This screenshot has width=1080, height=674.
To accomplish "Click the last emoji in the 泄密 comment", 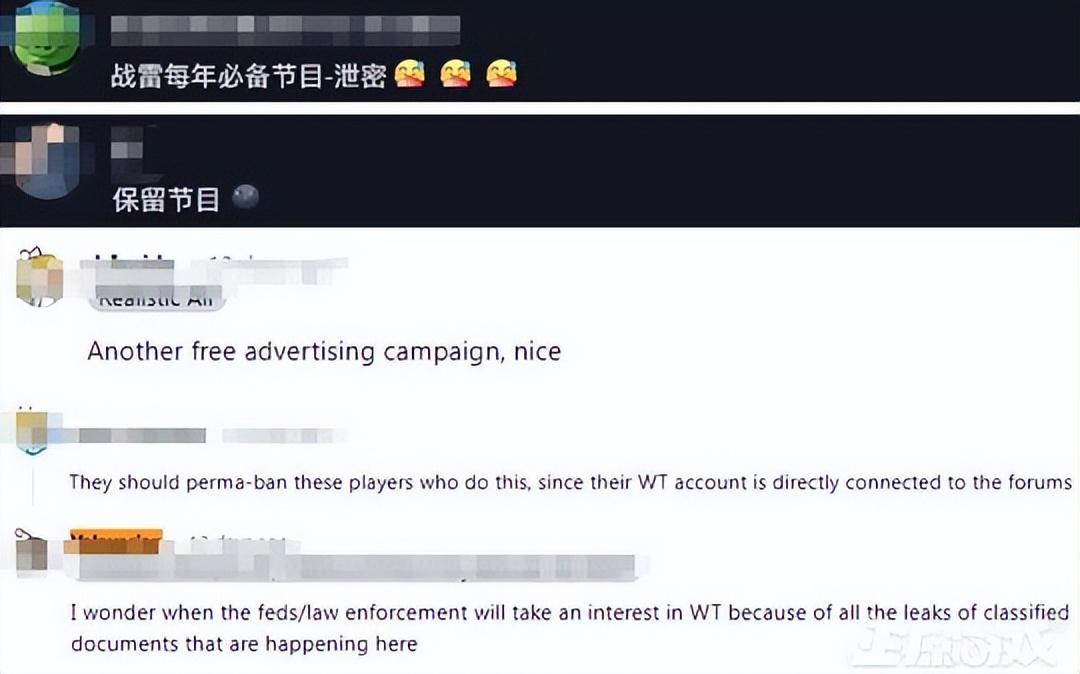I will (501, 74).
